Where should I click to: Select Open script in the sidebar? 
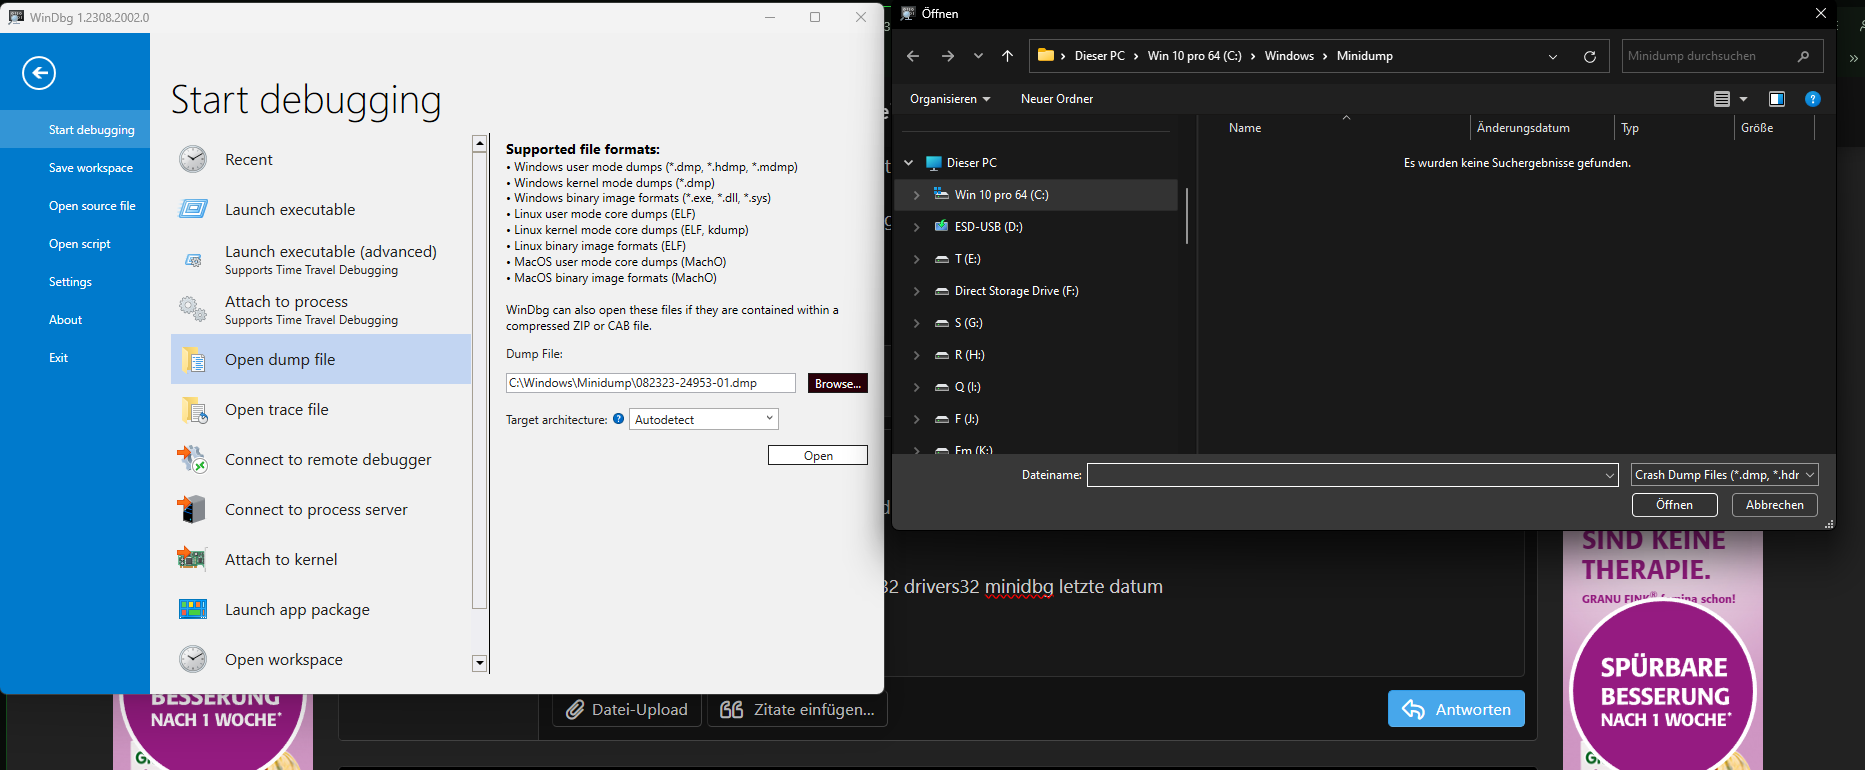pos(75,244)
